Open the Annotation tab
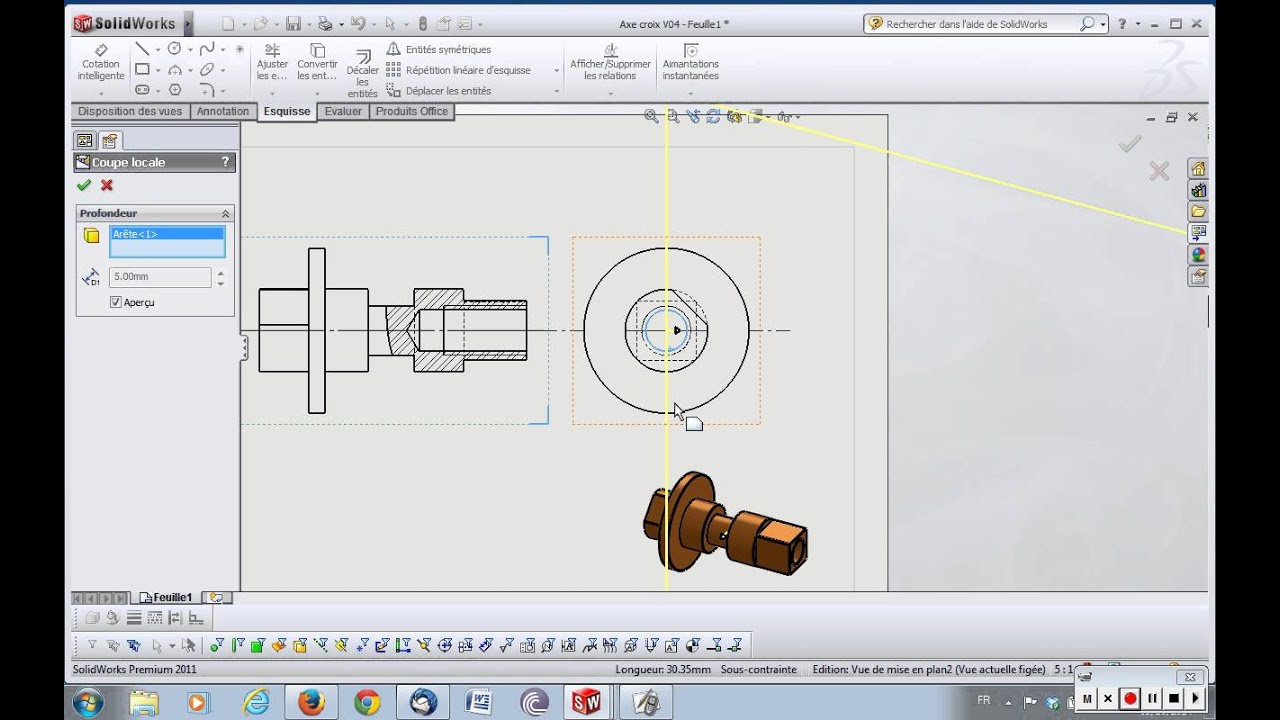Image resolution: width=1280 pixels, height=720 pixels. 223,111
